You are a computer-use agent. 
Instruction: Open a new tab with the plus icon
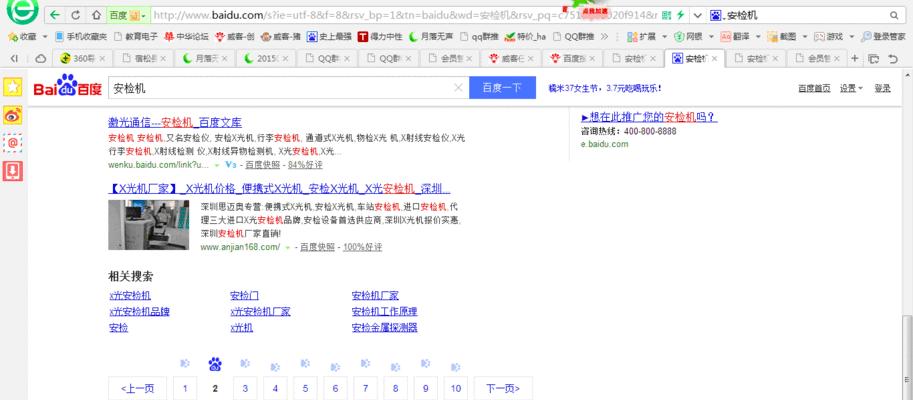855,58
